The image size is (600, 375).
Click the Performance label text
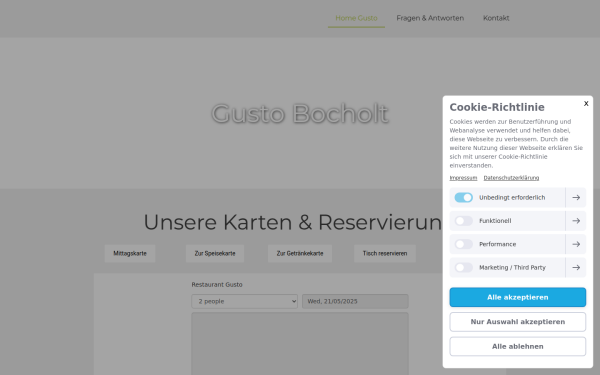point(497,244)
